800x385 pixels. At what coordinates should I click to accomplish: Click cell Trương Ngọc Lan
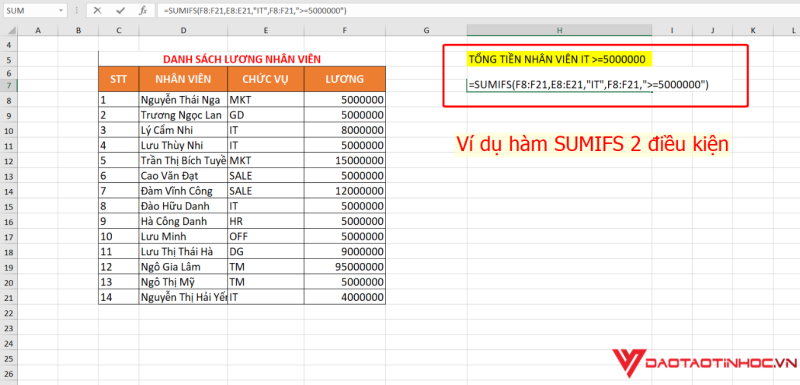[x=183, y=115]
